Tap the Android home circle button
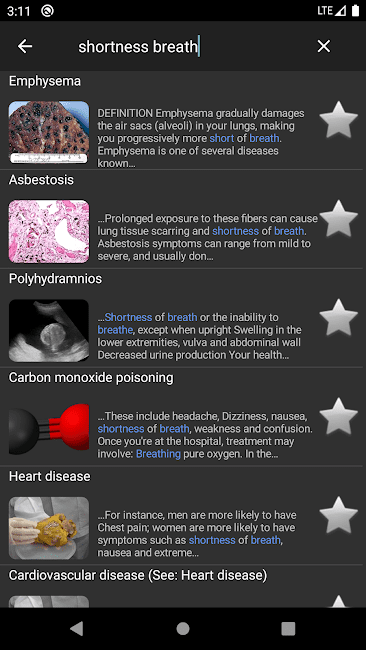The height and width of the screenshot is (650, 366). pos(183,628)
